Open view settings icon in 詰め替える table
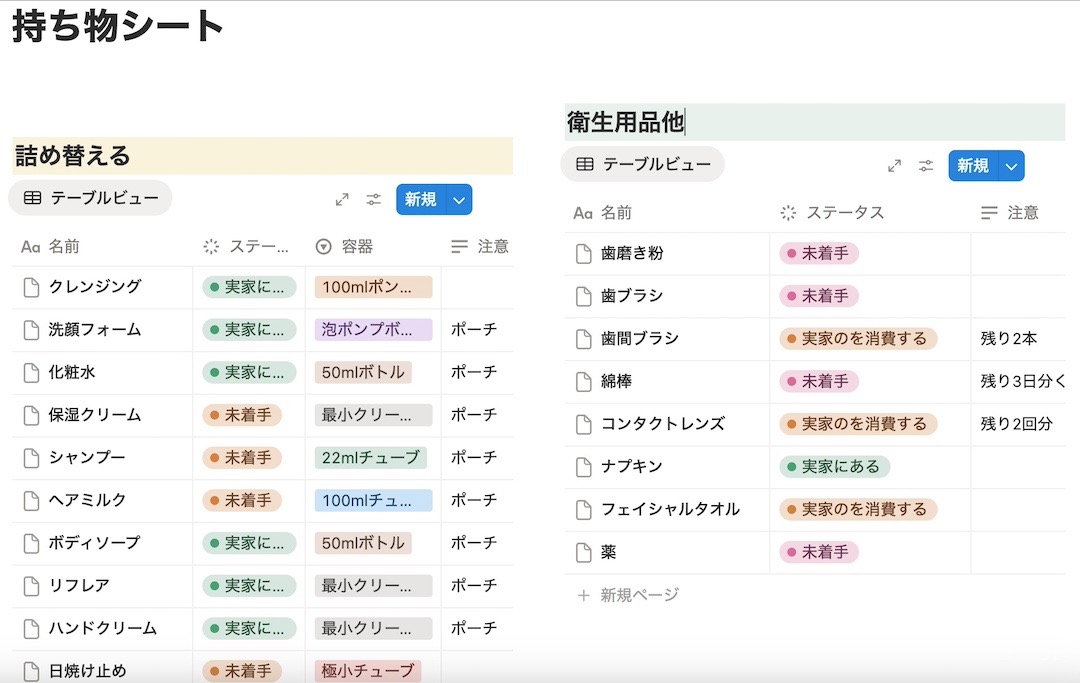The image size is (1080, 683). tap(374, 200)
